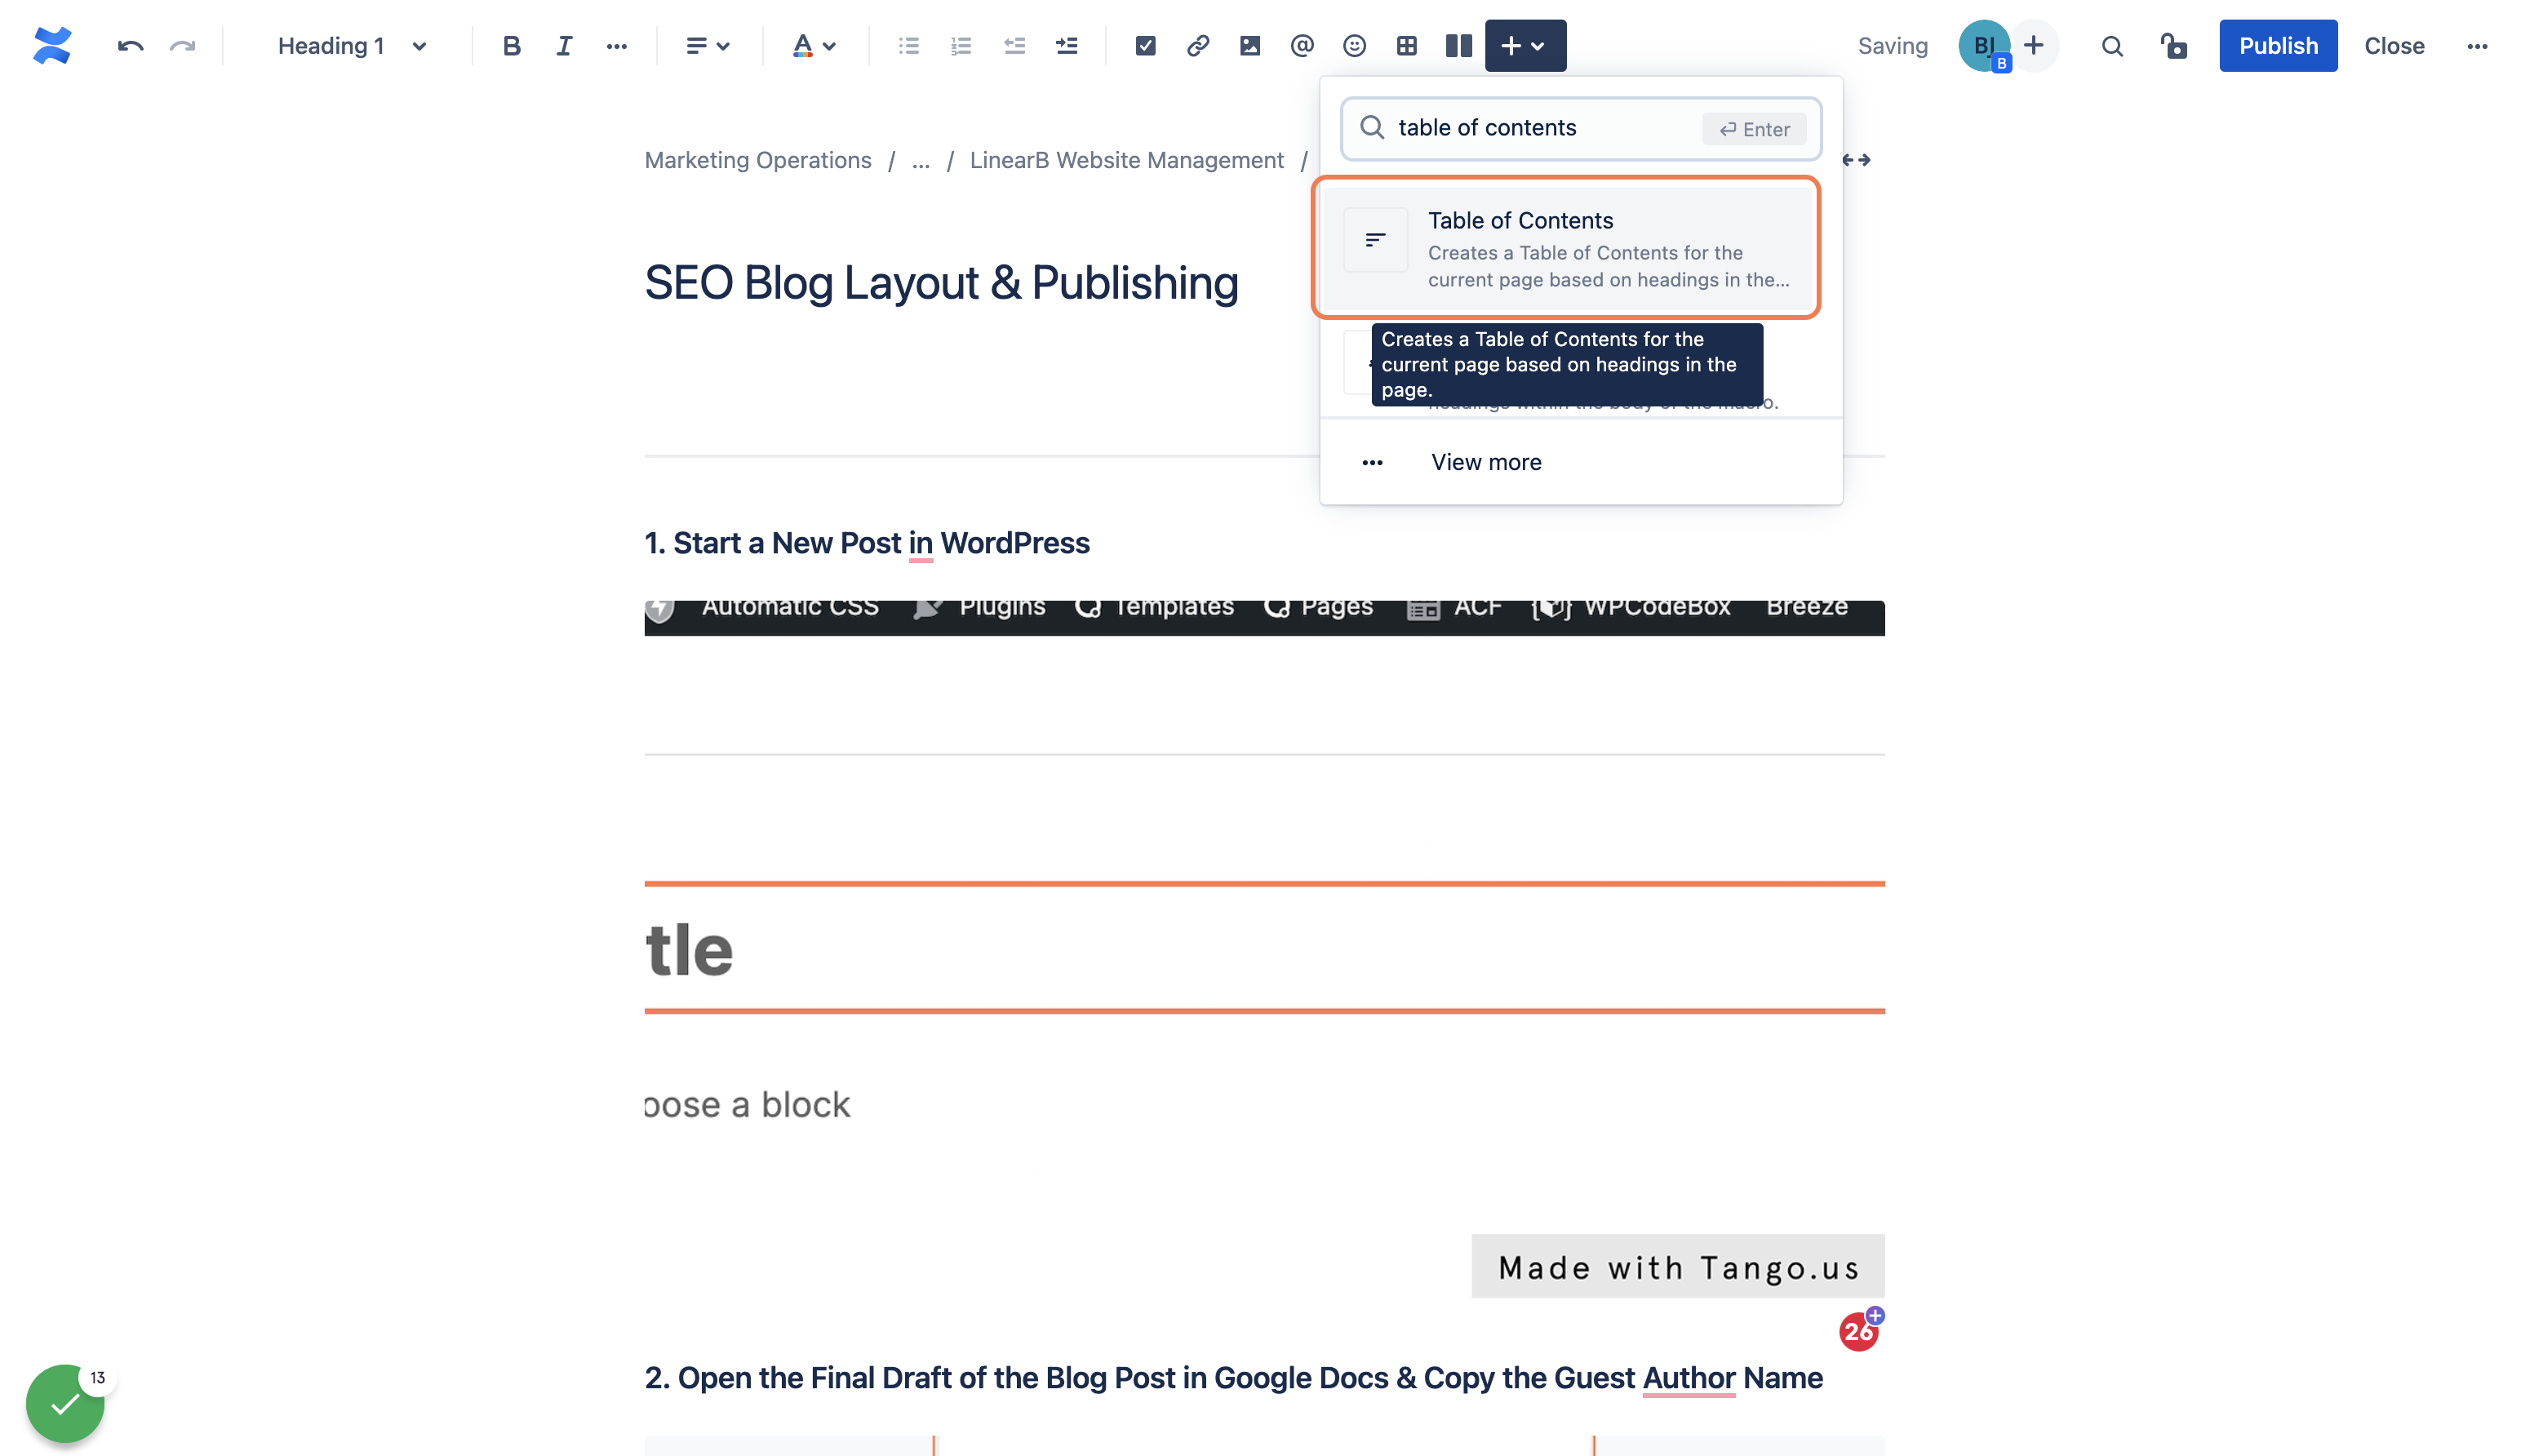Insert a table
The height and width of the screenshot is (1456, 2543).
click(x=1407, y=46)
